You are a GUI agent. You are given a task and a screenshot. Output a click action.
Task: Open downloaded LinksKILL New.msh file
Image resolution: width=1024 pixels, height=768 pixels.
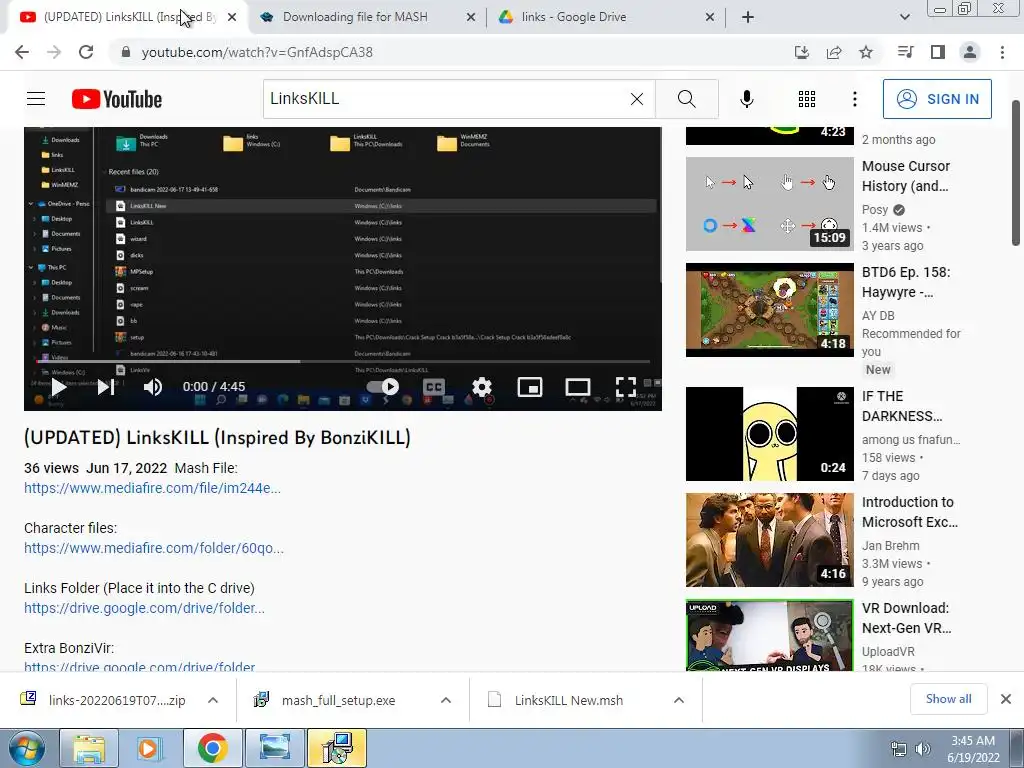569,700
